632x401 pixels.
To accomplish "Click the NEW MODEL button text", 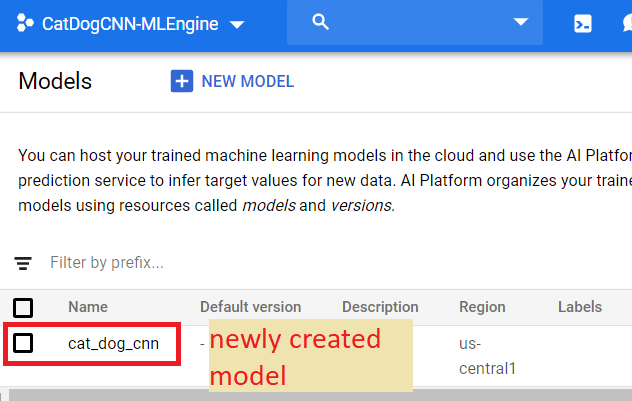I will tap(247, 81).
